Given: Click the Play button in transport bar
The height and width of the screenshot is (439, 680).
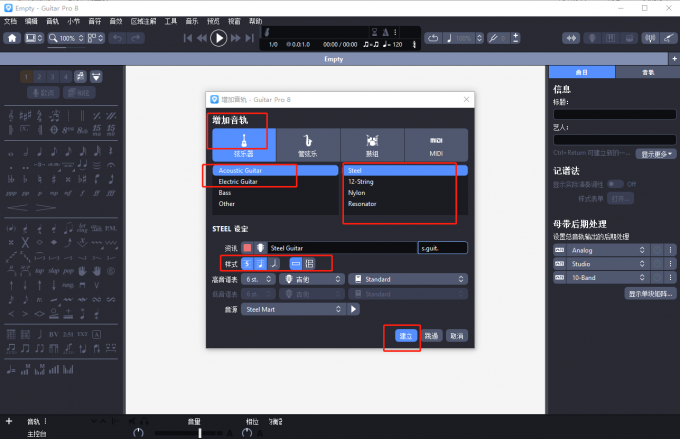Looking at the screenshot, I should coord(219,38).
